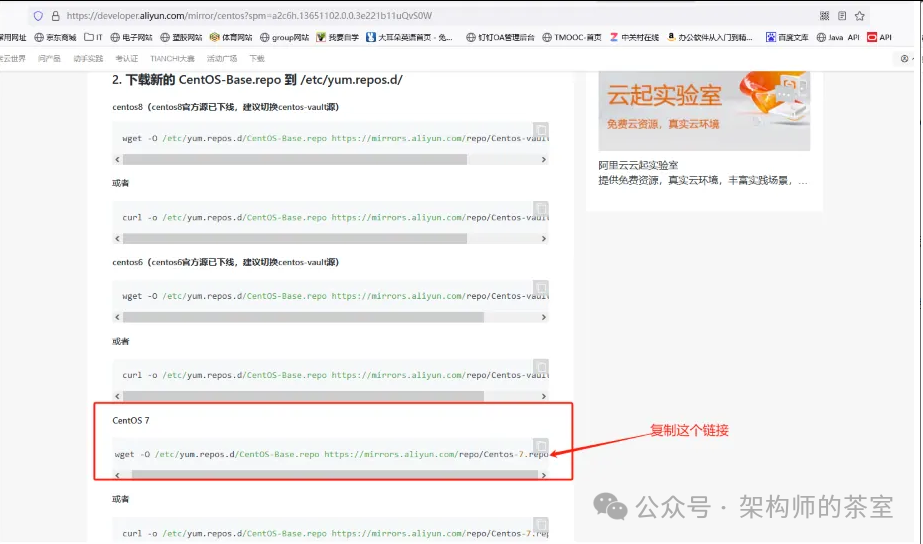Image resolution: width=923 pixels, height=544 pixels.
Task: Open the user account icon in site header
Action: click(904, 58)
